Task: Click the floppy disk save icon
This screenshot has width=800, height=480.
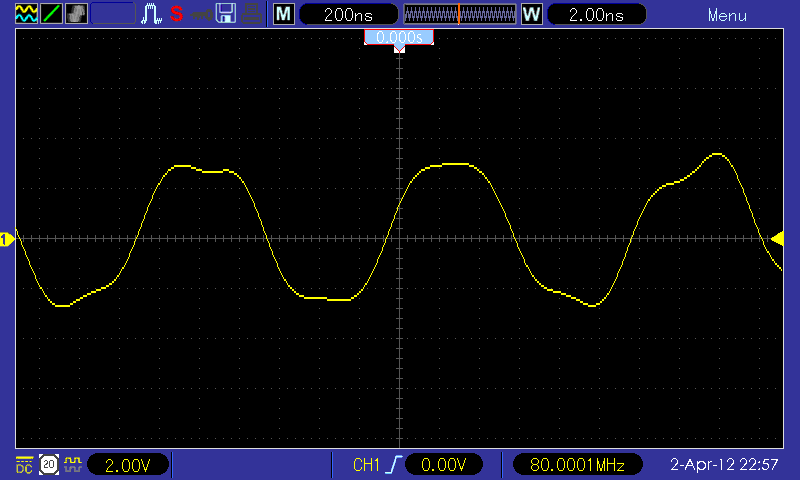Action: pos(226,14)
